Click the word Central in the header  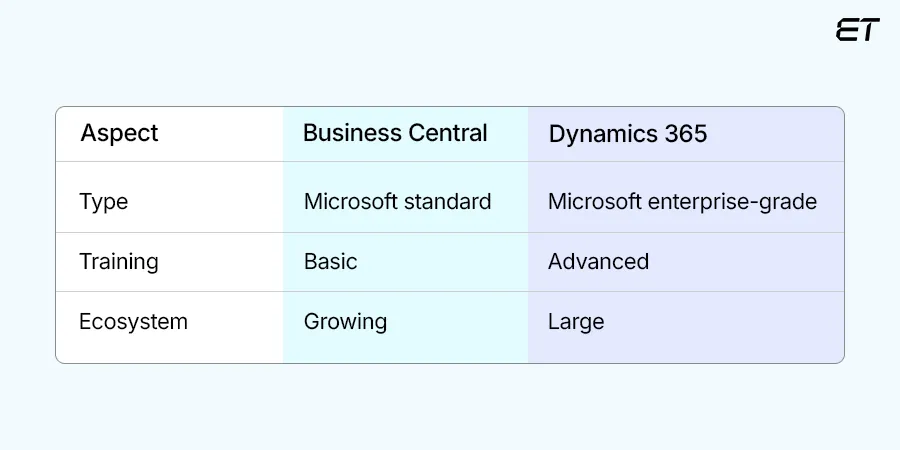448,133
